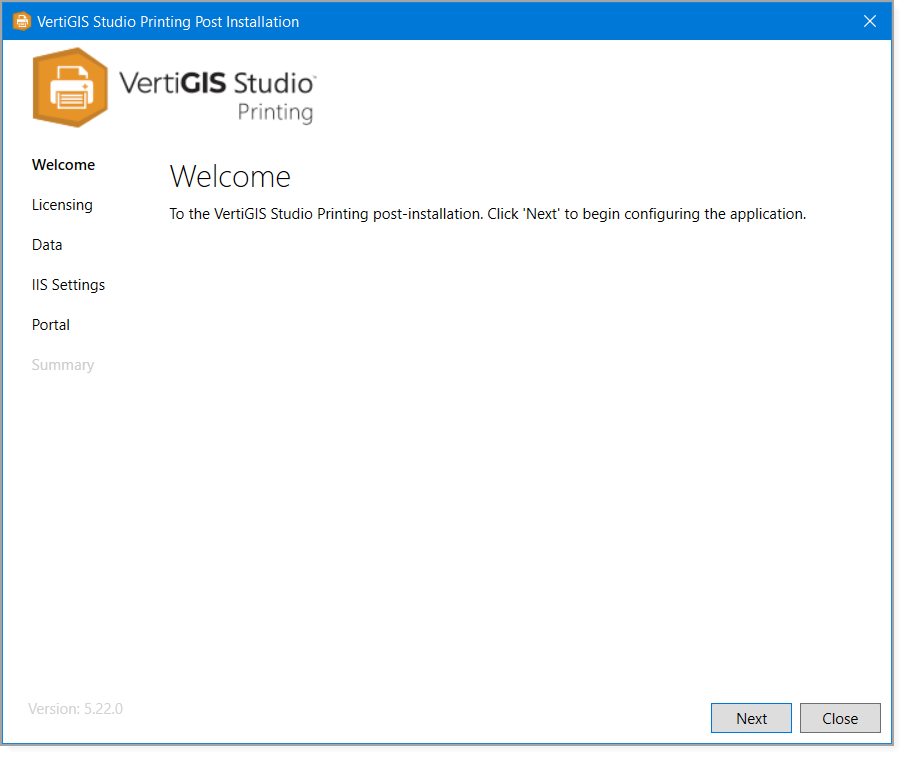Open the IIS Settings page
Image resolution: width=906 pixels, height=758 pixels.
click(x=68, y=285)
